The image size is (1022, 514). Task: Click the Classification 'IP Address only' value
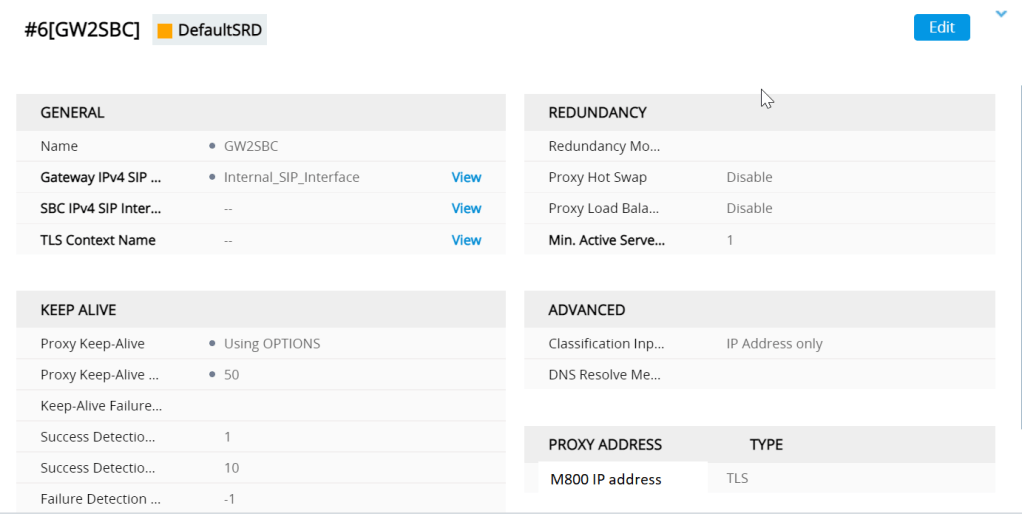click(x=774, y=344)
